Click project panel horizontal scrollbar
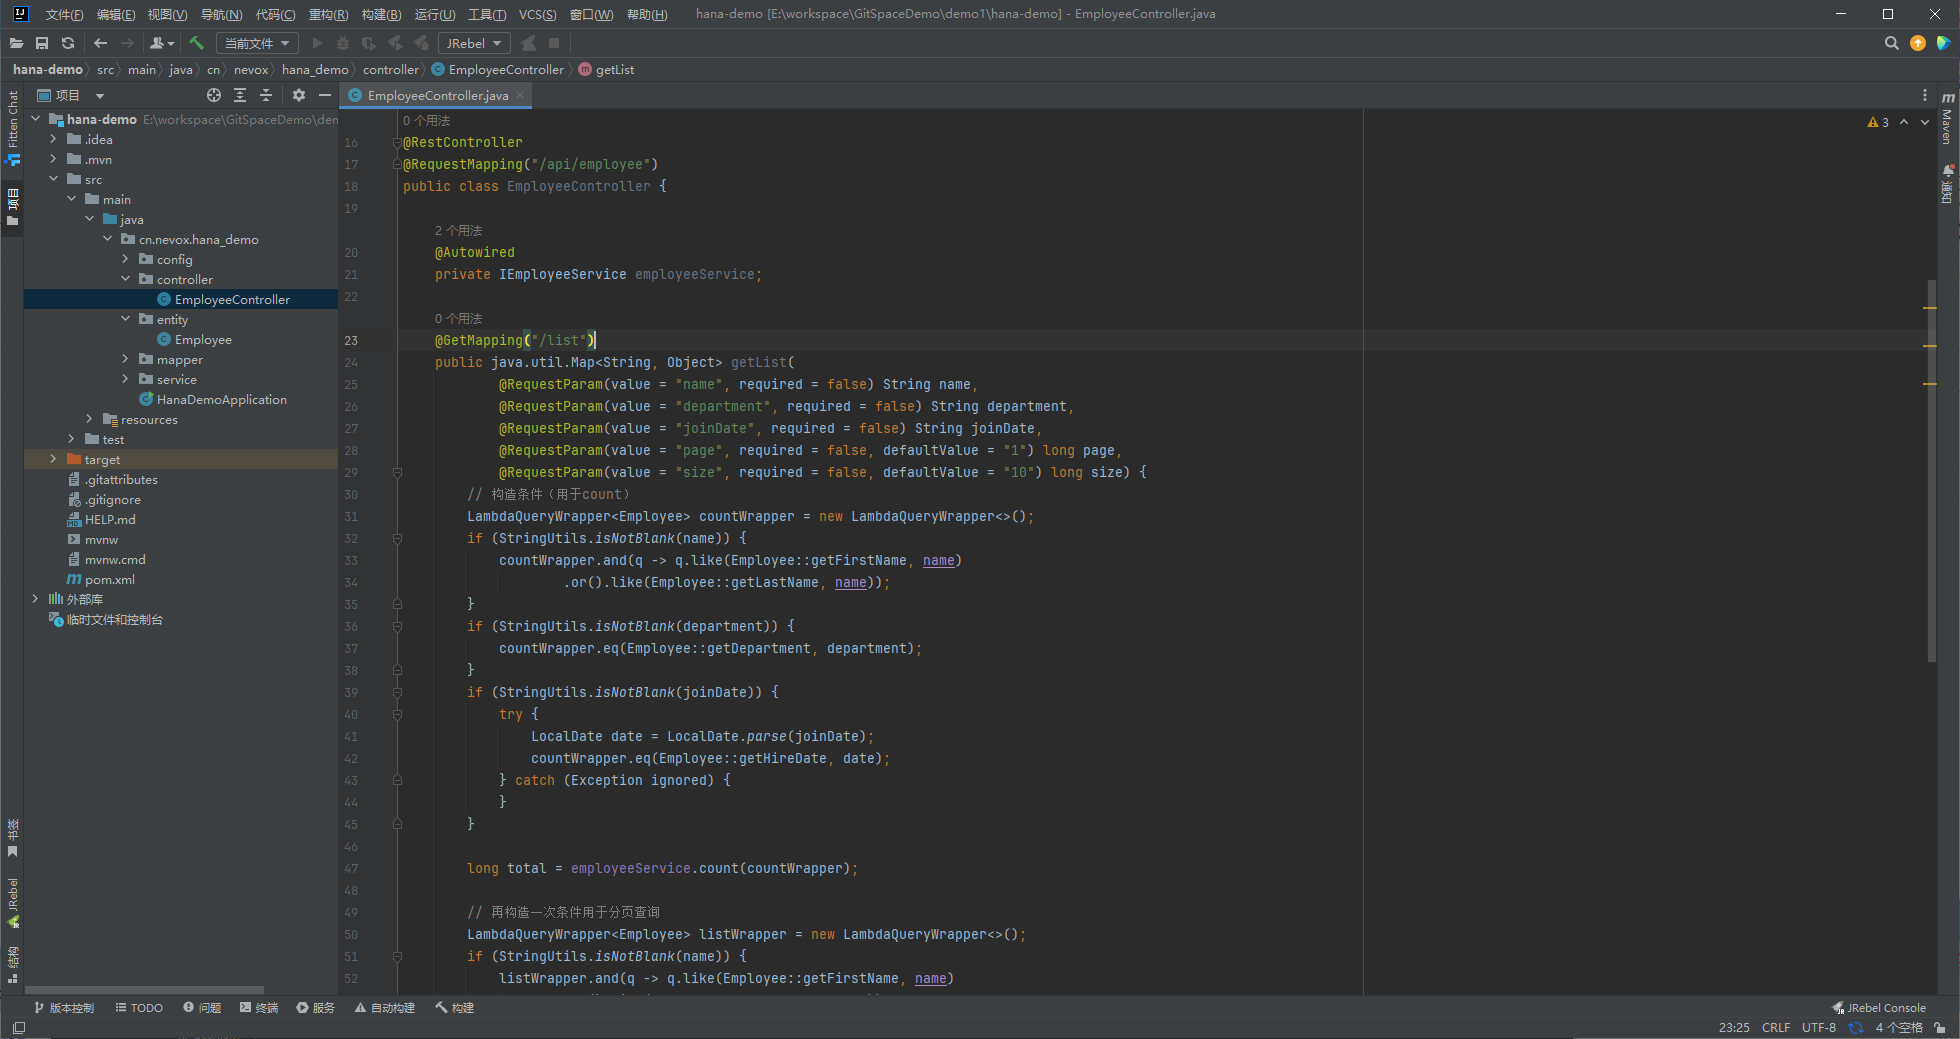The image size is (1960, 1039). coord(144,990)
